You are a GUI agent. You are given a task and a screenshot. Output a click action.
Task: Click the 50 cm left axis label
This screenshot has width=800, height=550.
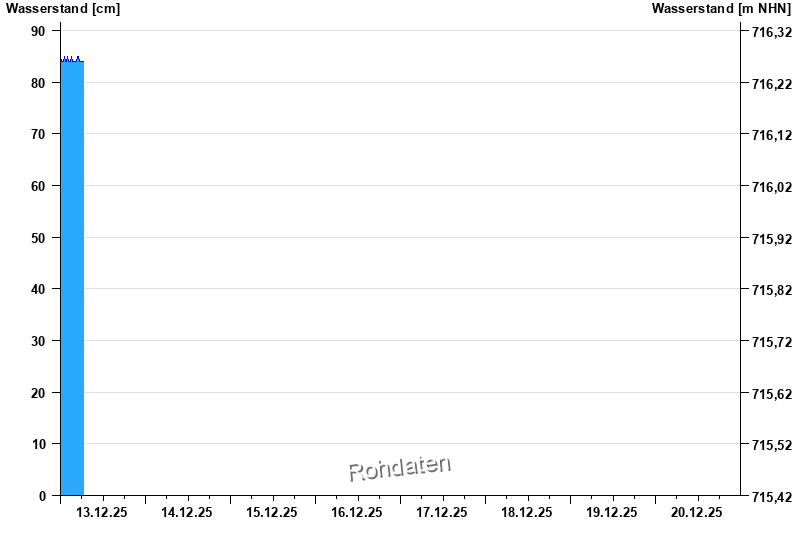click(38, 238)
